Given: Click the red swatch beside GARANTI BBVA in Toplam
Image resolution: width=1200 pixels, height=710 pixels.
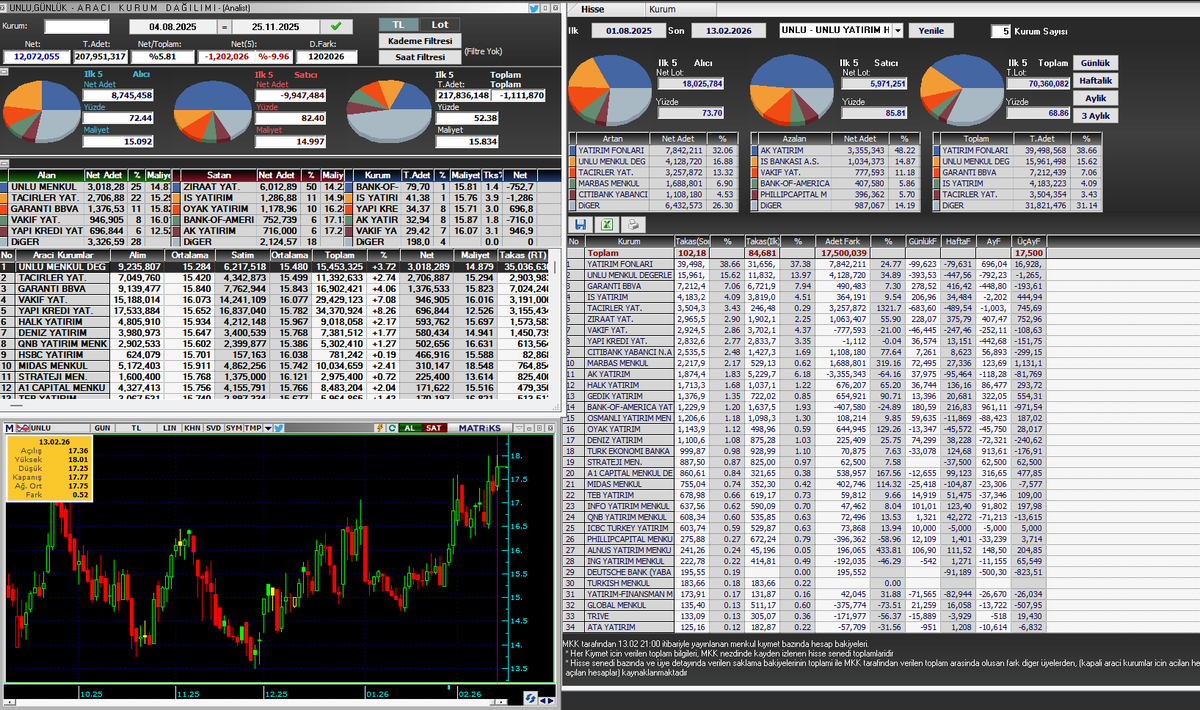Looking at the screenshot, I should (x=937, y=172).
